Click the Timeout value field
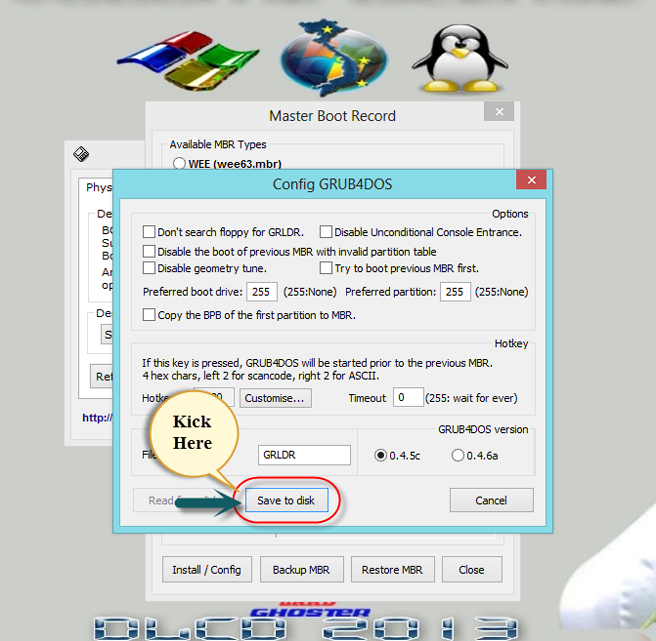Screen dimensions: 656x641 click(408, 397)
